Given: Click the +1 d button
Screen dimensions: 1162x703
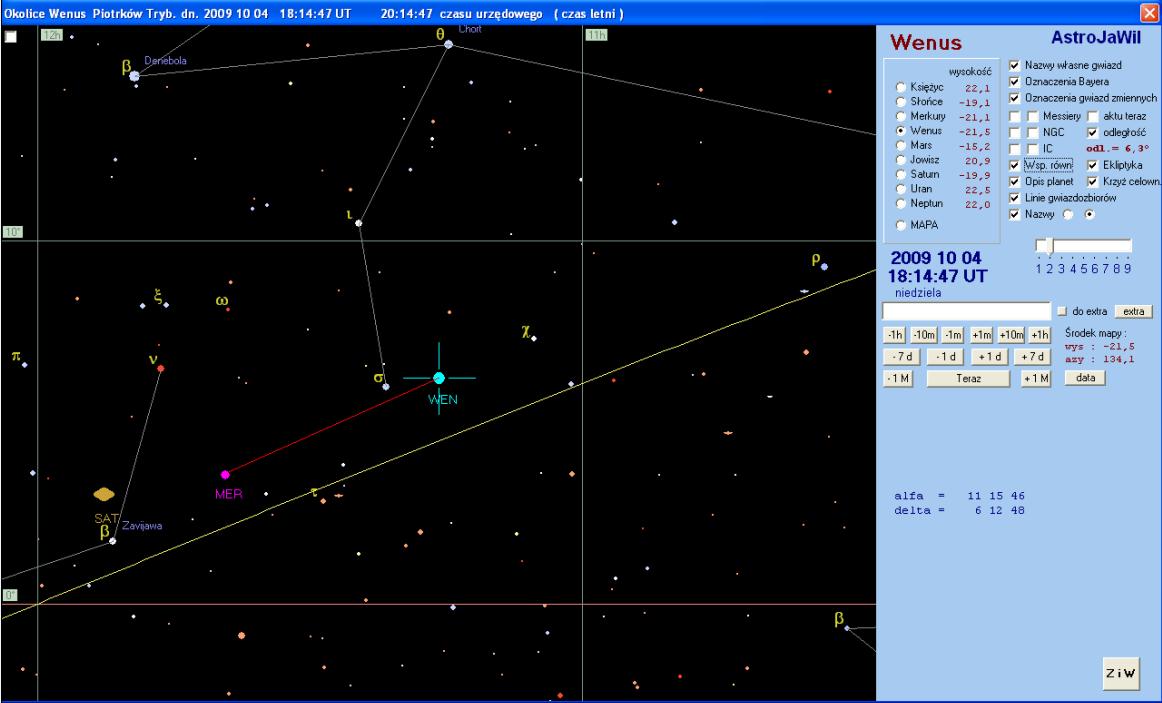Looking at the screenshot, I should pyautogui.click(x=989, y=357).
